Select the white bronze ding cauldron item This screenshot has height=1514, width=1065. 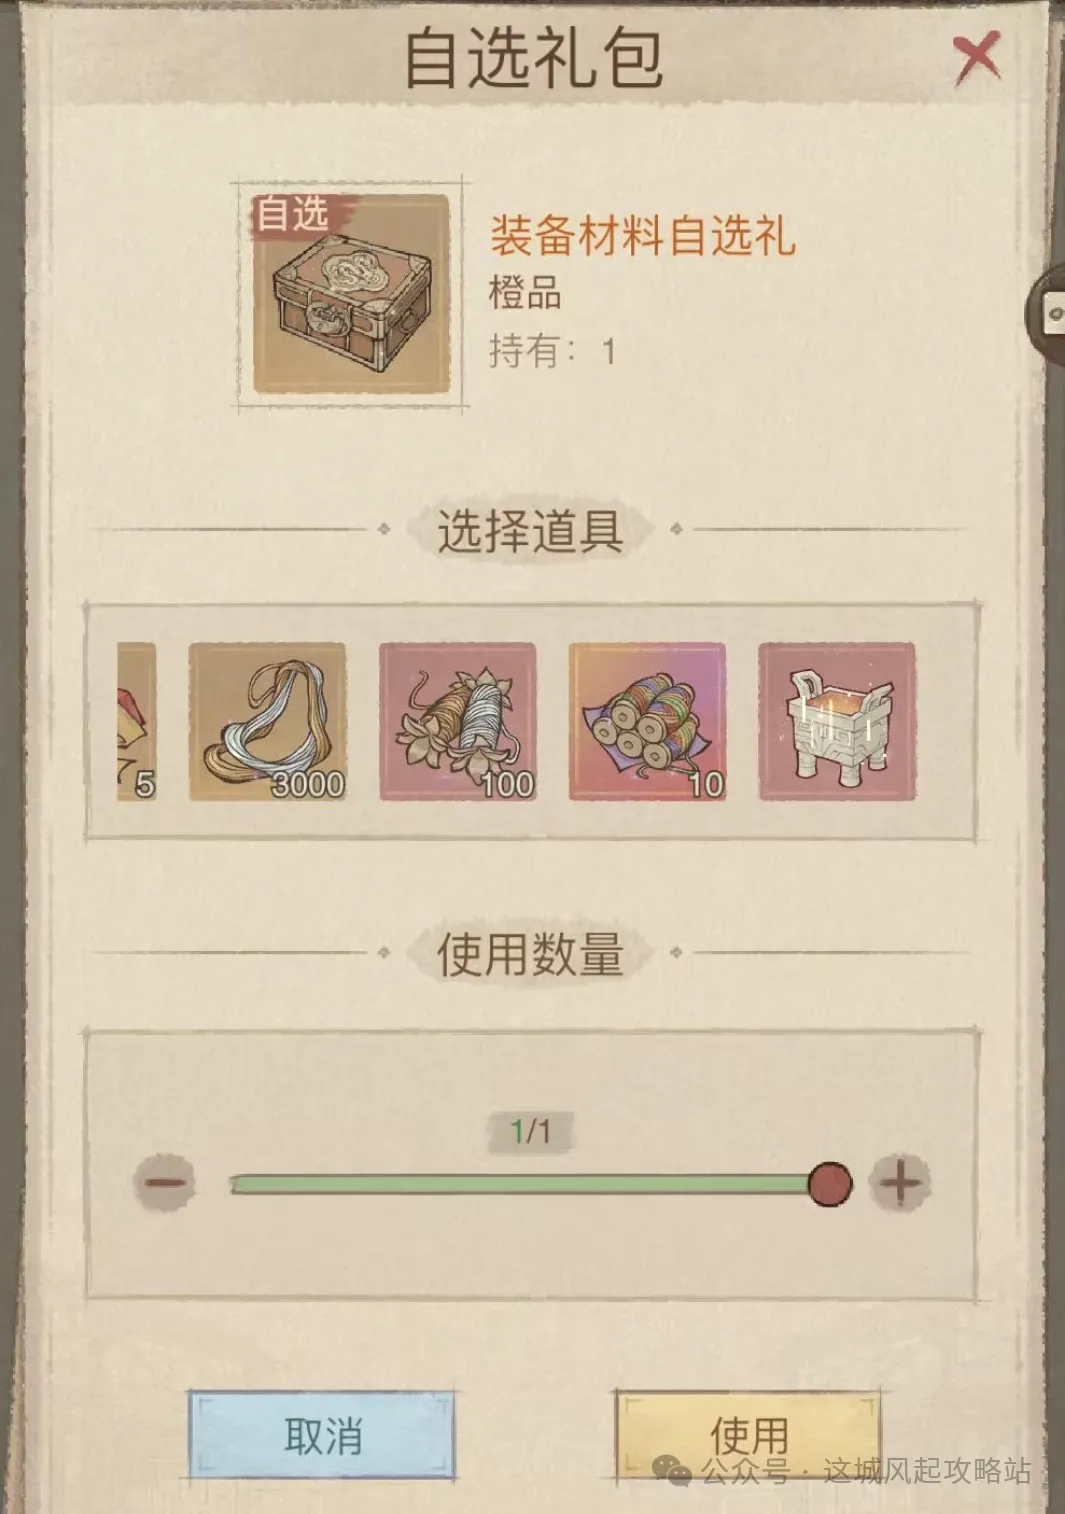coord(837,721)
